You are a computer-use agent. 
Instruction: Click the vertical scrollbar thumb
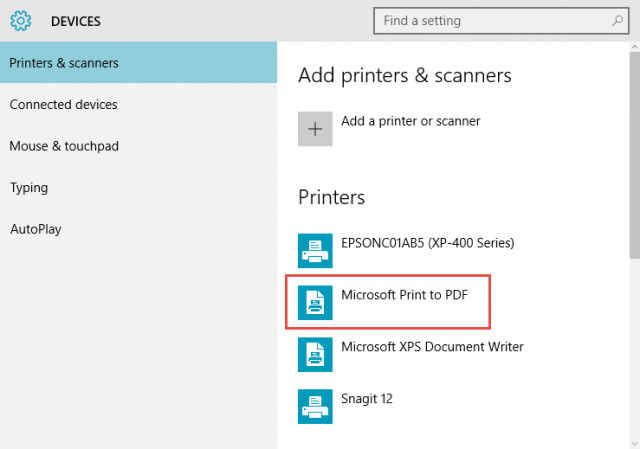[x=634, y=150]
